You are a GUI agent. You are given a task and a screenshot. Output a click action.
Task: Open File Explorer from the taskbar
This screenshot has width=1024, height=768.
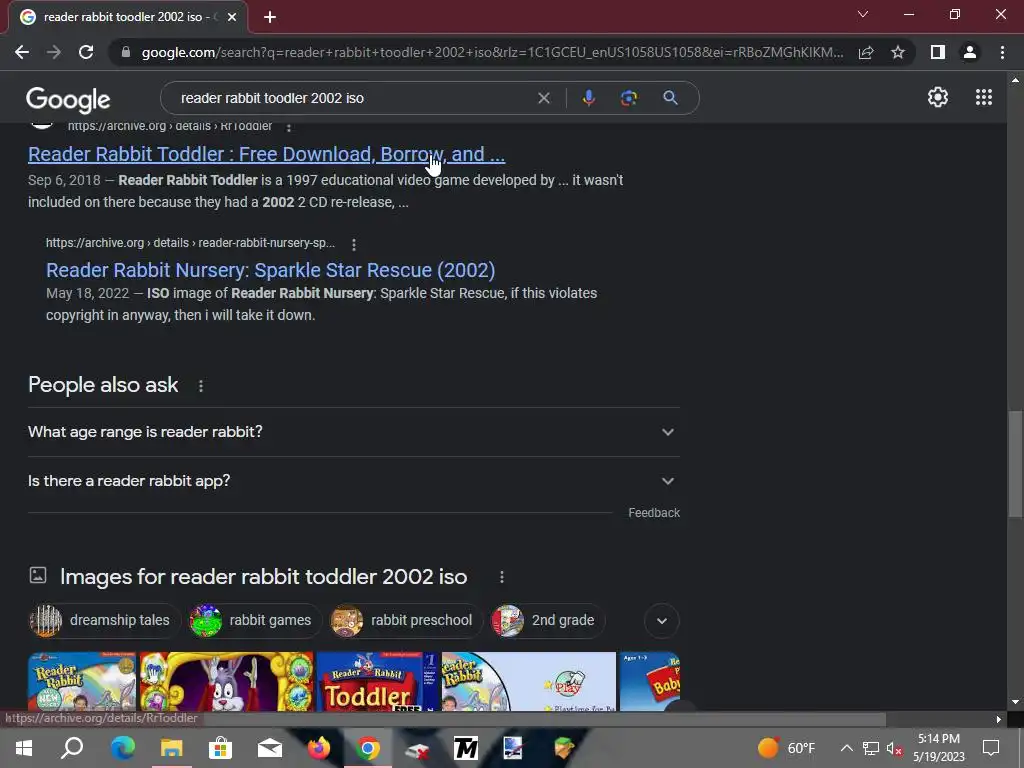(171, 748)
